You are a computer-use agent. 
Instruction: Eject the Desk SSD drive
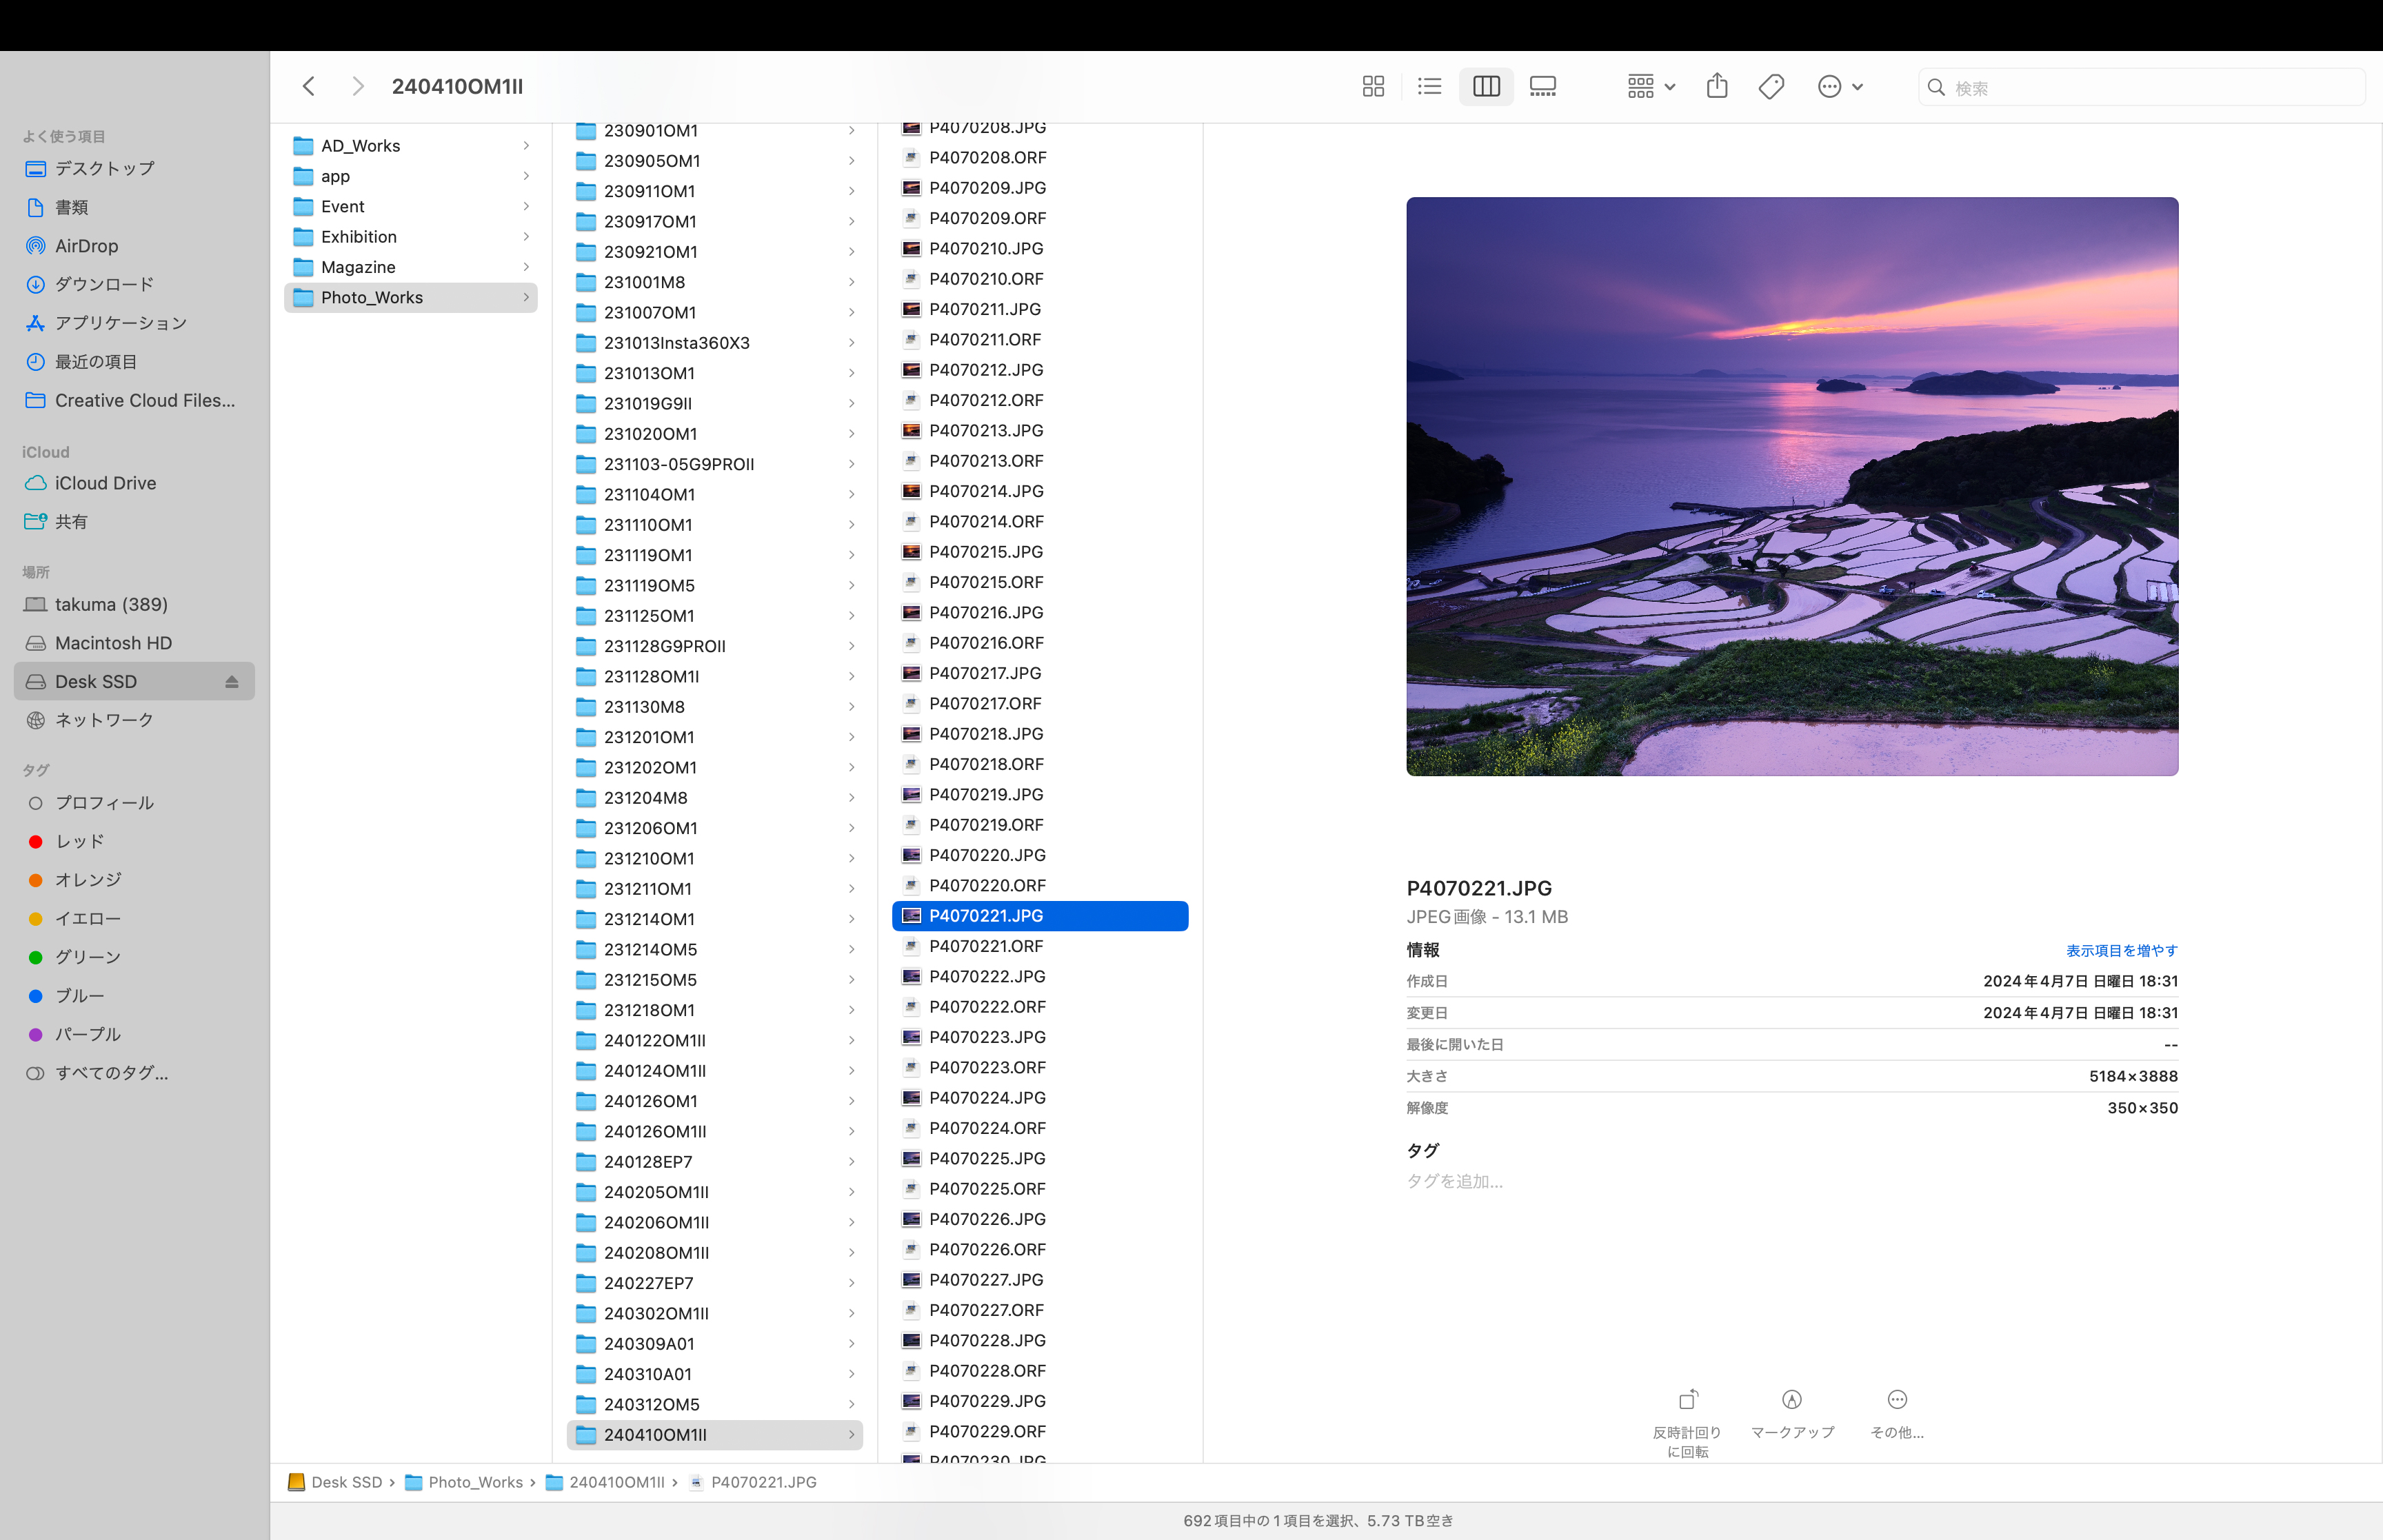[x=231, y=682]
